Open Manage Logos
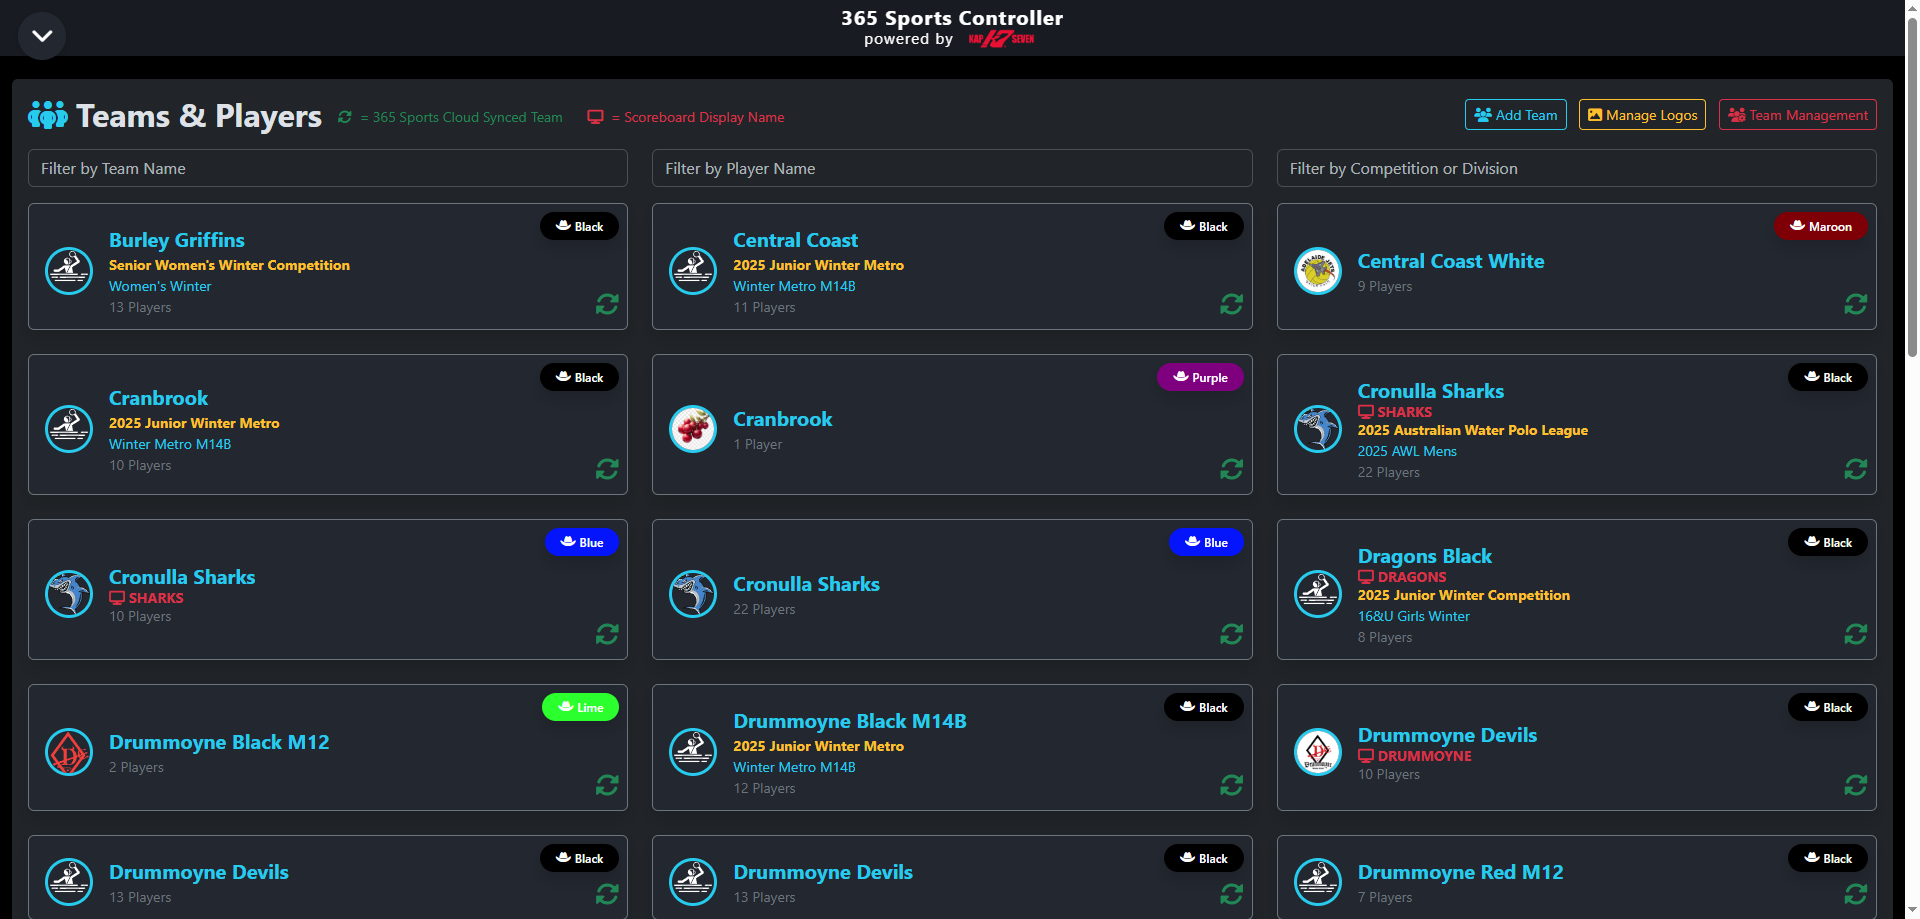Screen dimensions: 1920x919 [x=1641, y=114]
